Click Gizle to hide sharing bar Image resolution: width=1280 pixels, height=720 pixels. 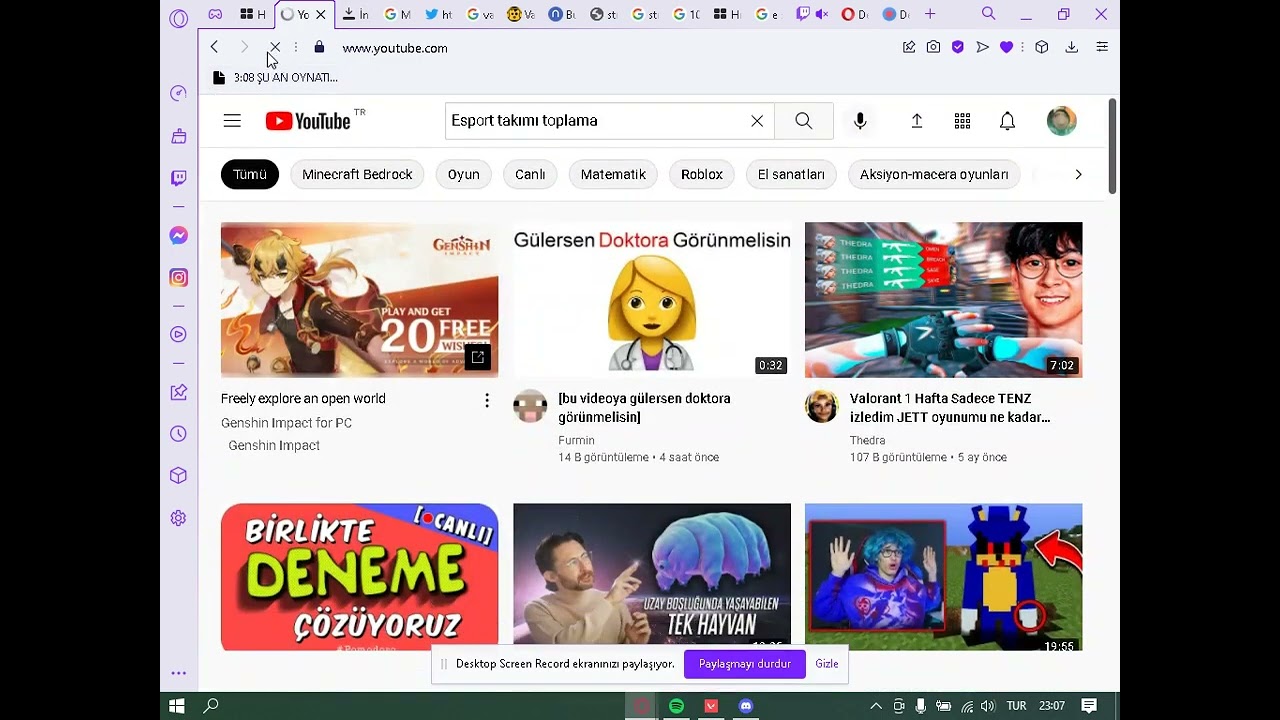[x=827, y=664]
